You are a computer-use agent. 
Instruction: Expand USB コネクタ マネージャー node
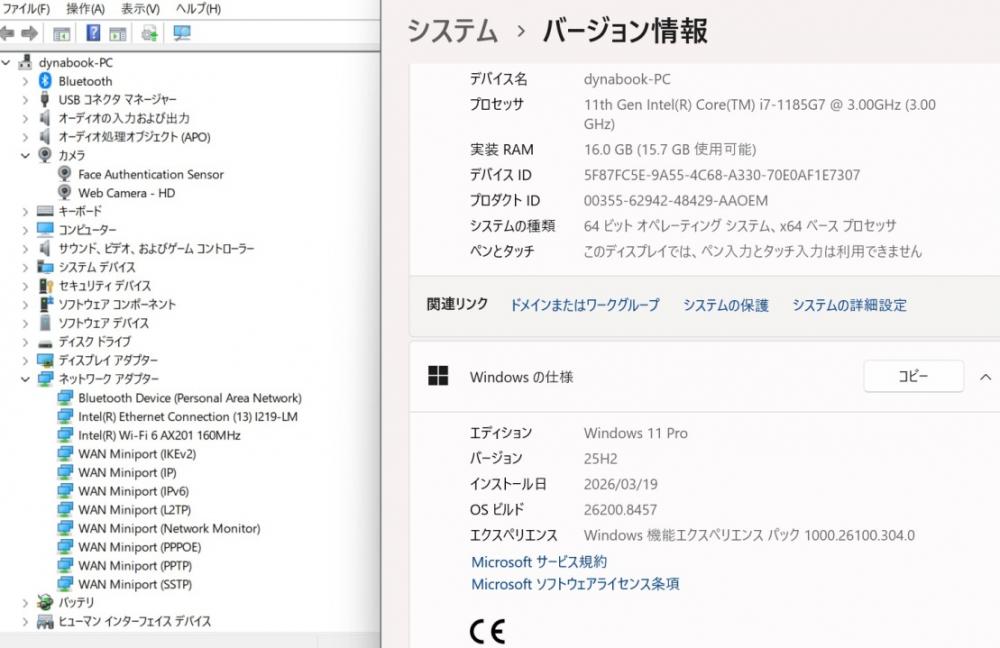tap(25, 99)
